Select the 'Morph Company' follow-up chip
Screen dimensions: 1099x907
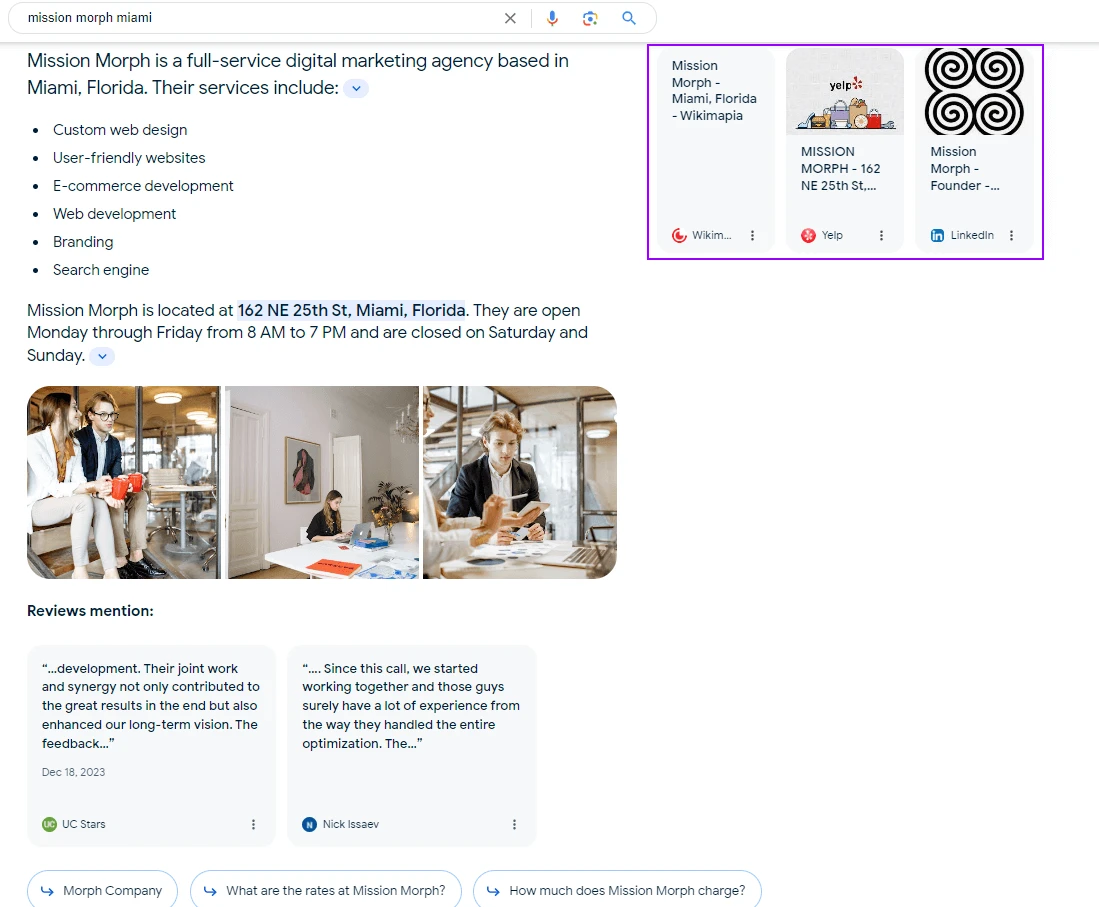[x=102, y=890]
